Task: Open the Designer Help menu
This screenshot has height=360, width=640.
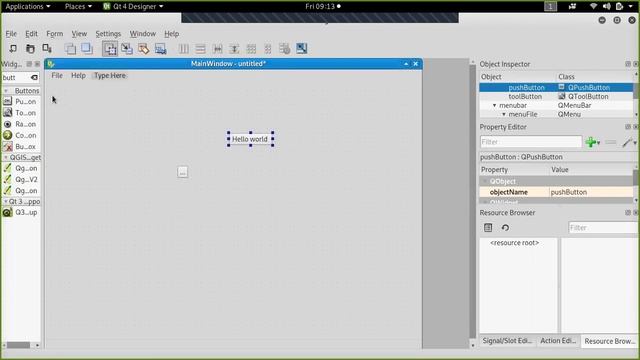Action: pyautogui.click(x=171, y=34)
